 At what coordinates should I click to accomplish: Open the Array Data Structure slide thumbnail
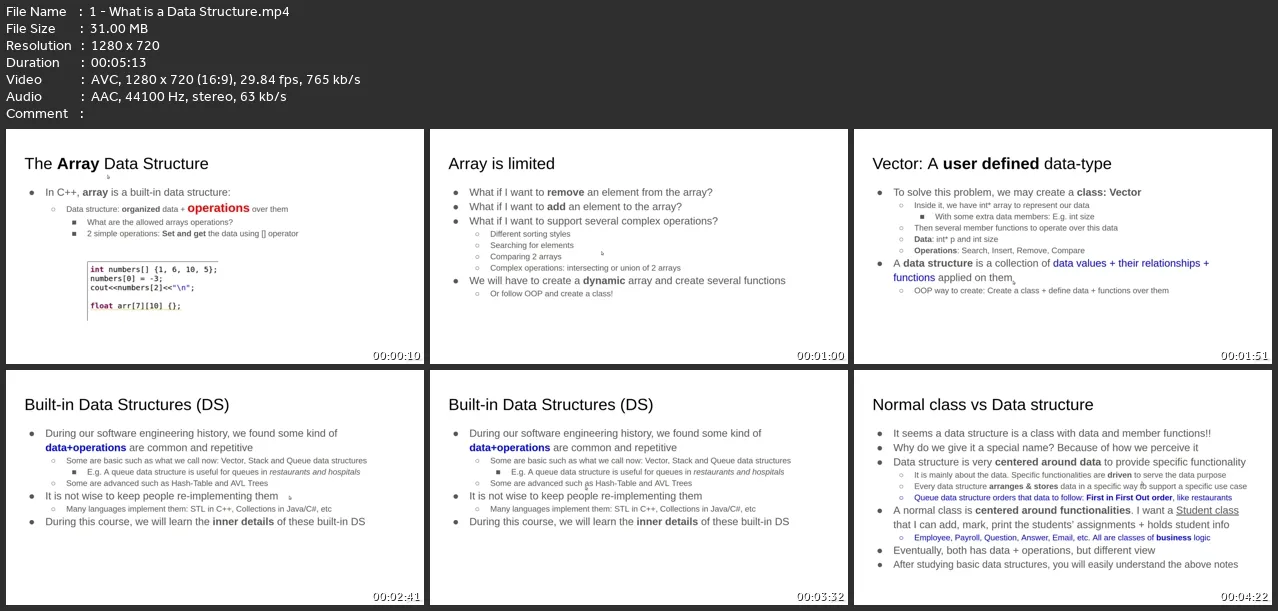pyautogui.click(x=214, y=246)
